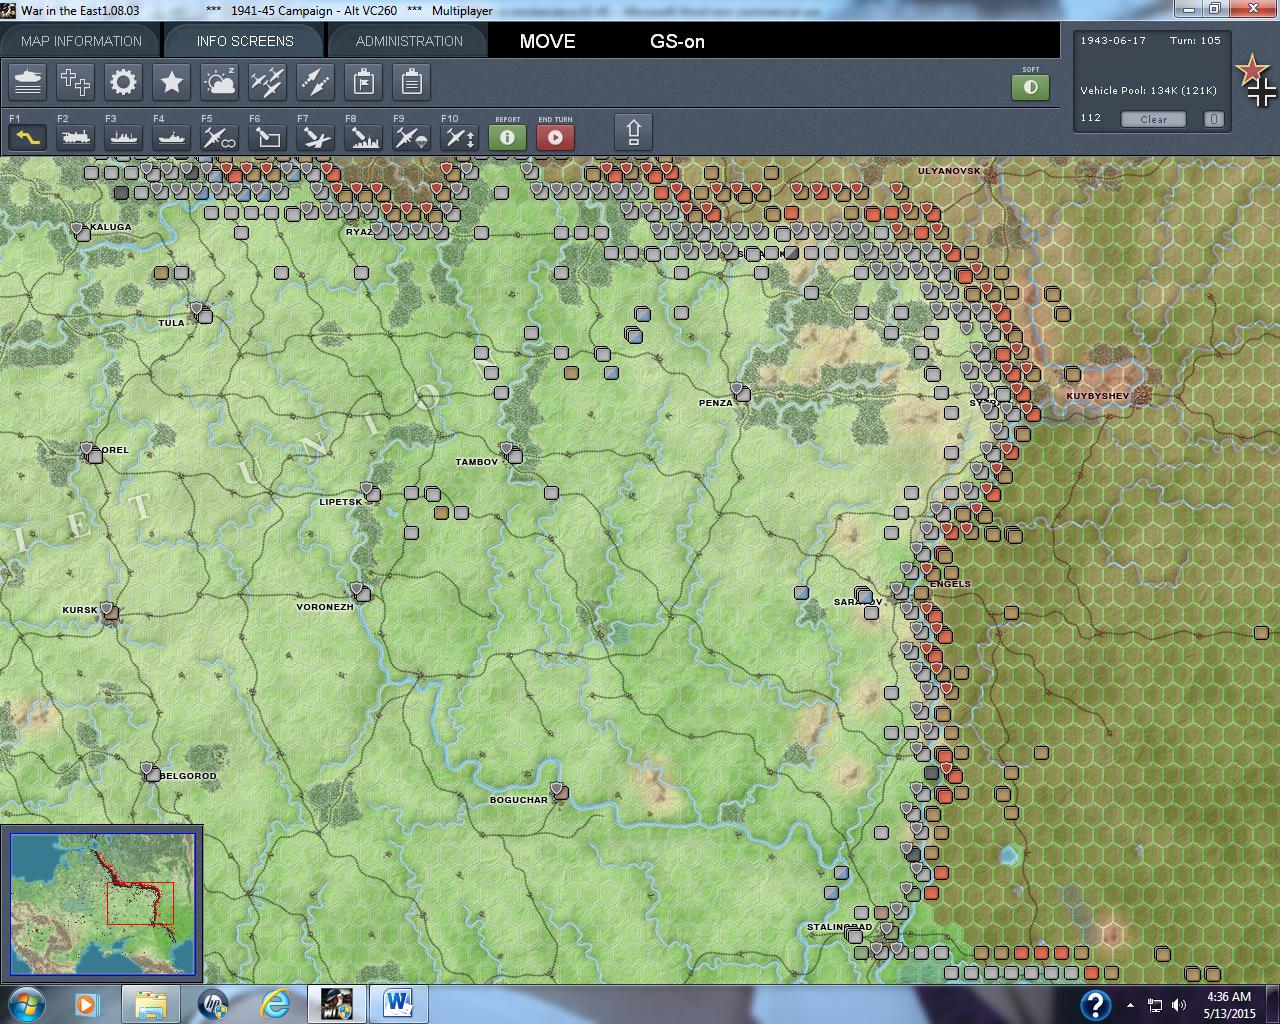Open the order of battle tank icon
Screen dimensions: 1280x1024
click(28, 82)
